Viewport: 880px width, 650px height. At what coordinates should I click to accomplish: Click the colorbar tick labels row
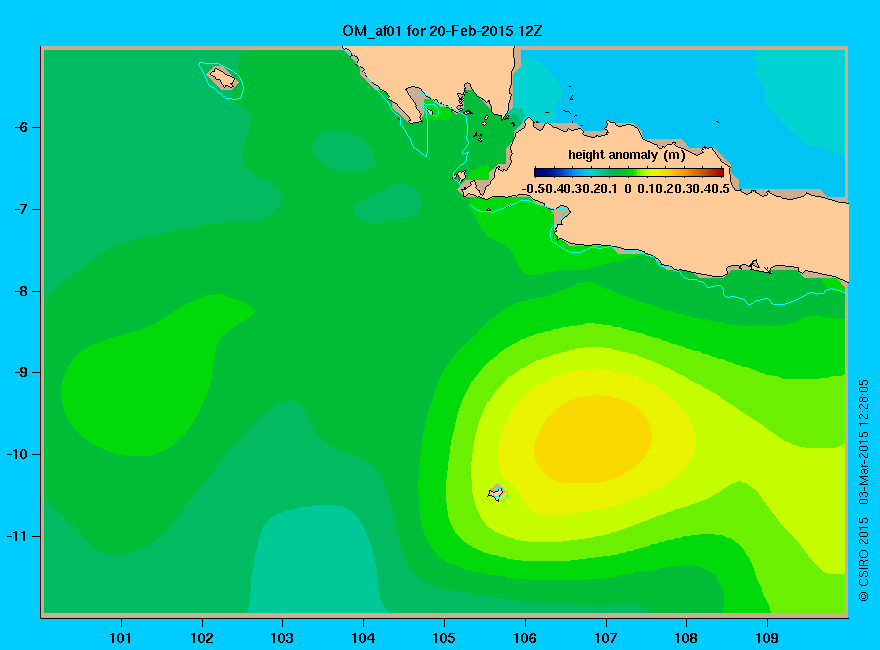(x=626, y=189)
